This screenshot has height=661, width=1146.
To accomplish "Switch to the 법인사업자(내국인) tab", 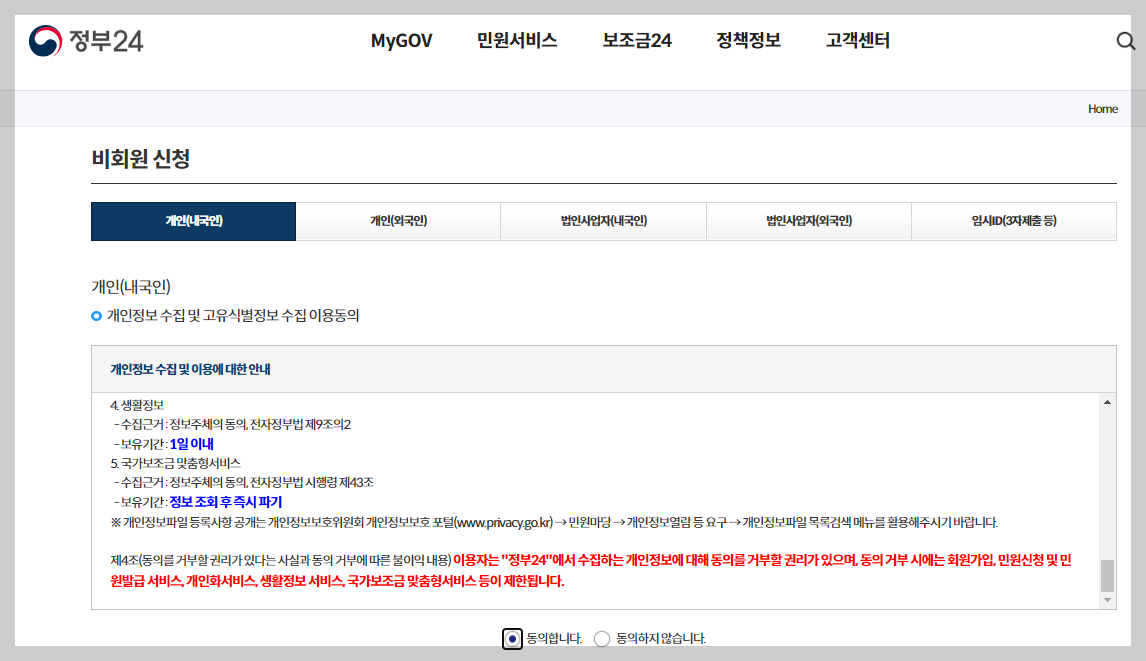I will (x=603, y=220).
